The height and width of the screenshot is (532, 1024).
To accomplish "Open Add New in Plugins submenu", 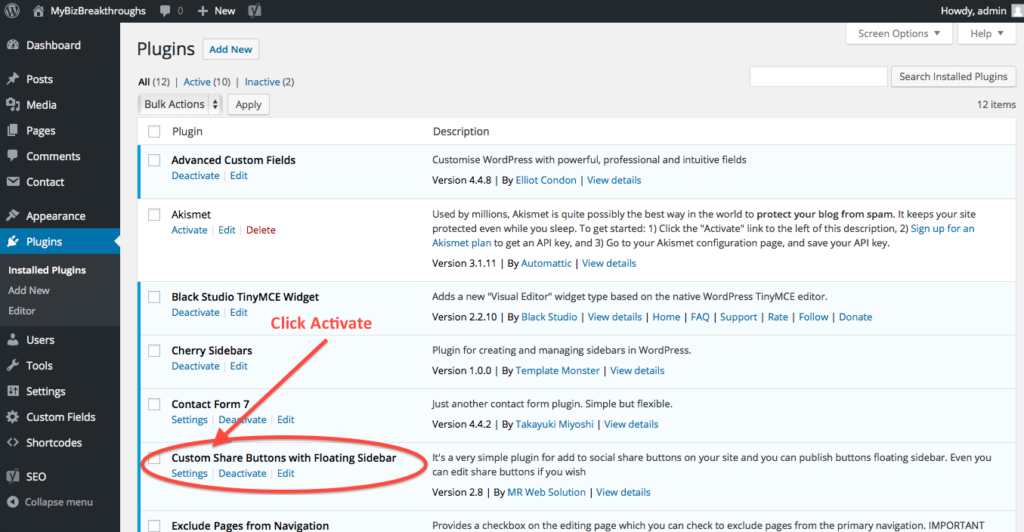I will (29, 290).
